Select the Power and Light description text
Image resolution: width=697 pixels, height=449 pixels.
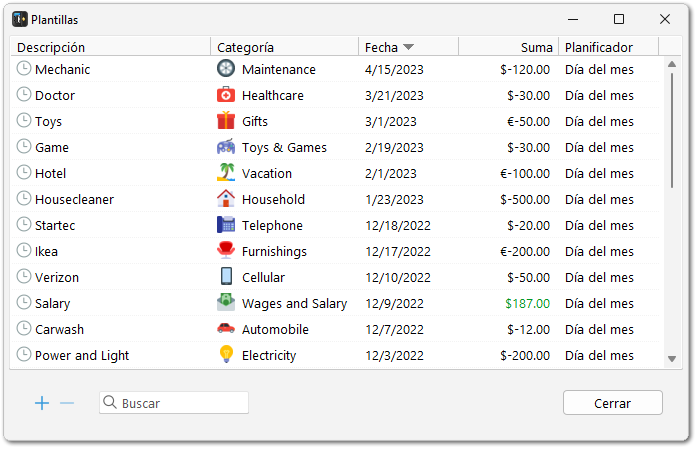tap(82, 356)
